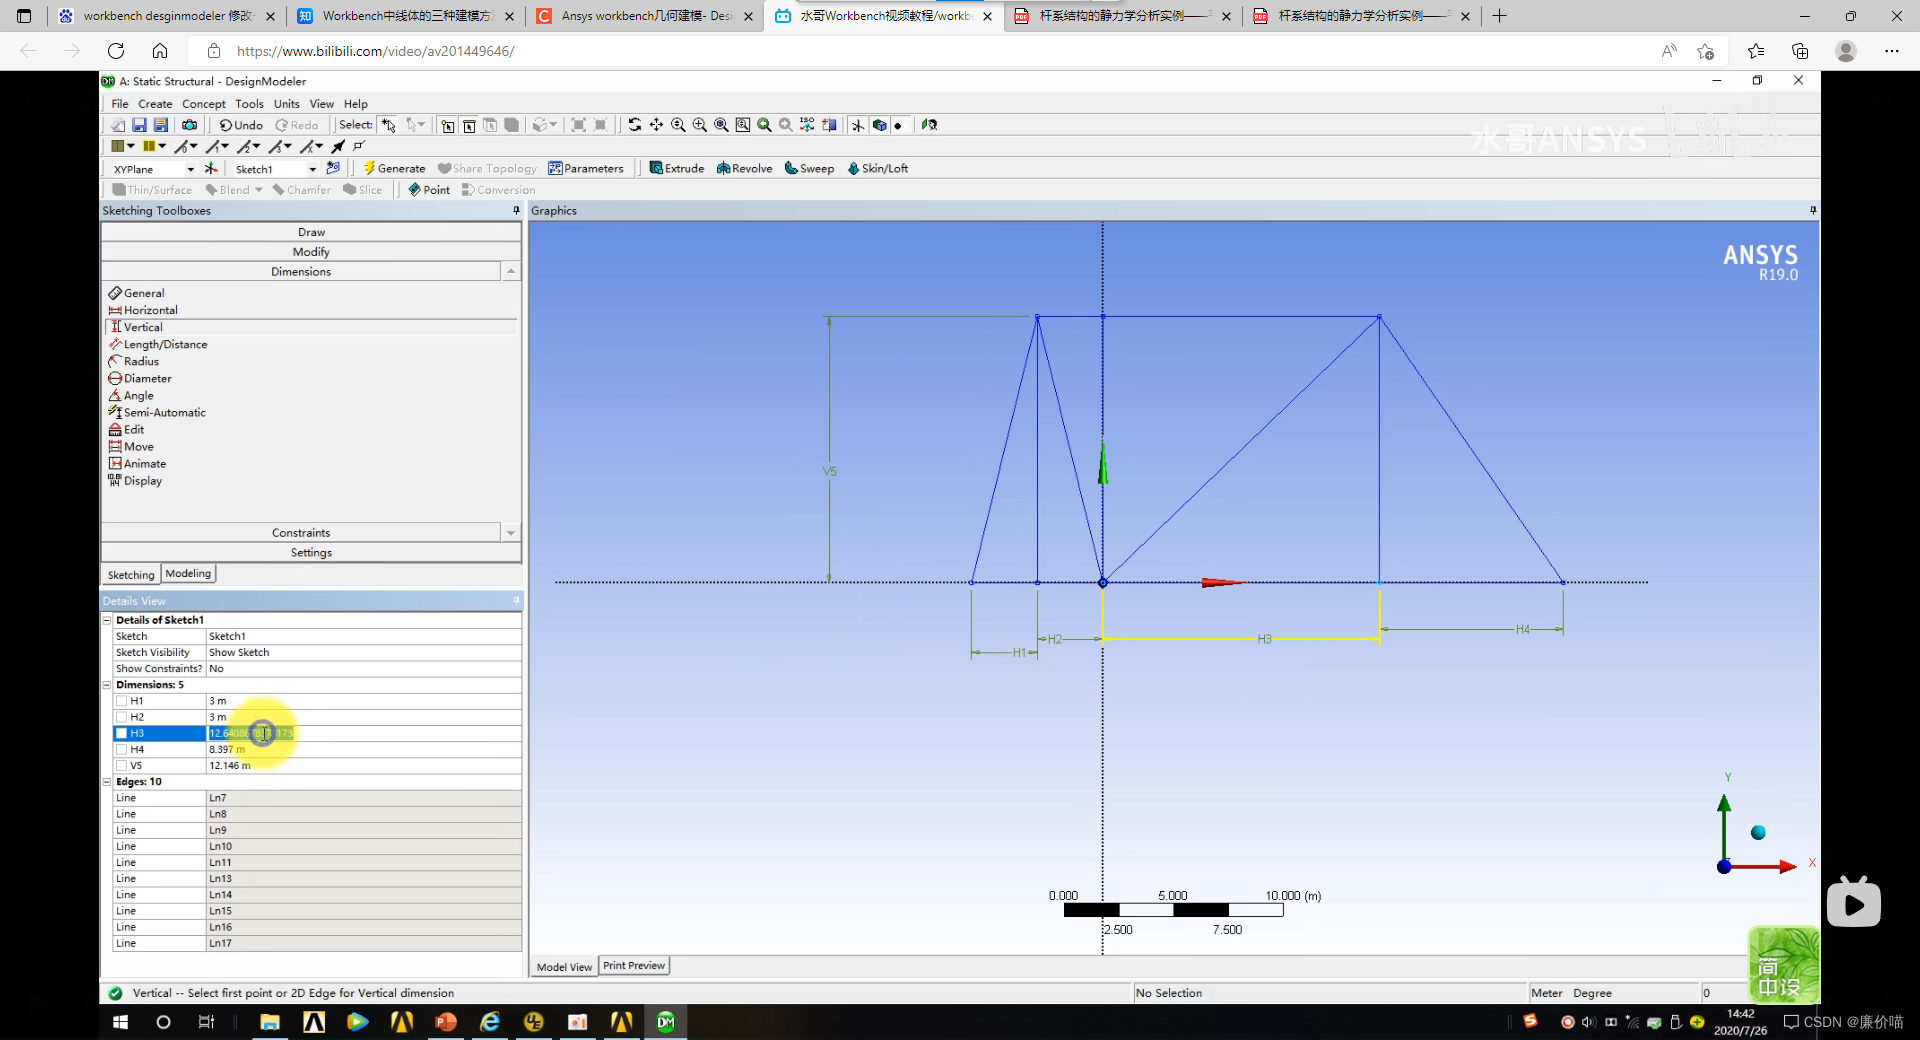Click the New file icon in DesignModeler toolbar
Viewport: 1920px width, 1040px height.
pos(117,125)
